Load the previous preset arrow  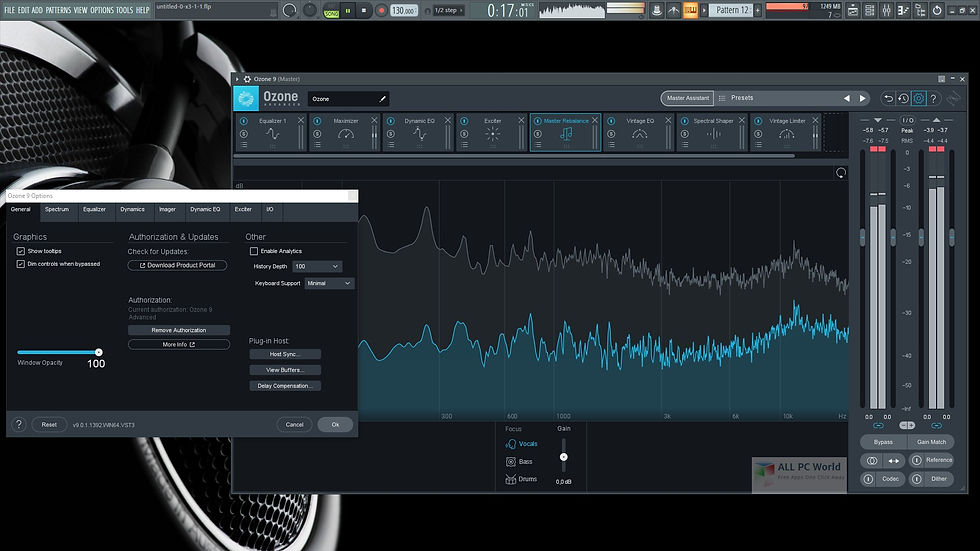pyautogui.click(x=847, y=98)
